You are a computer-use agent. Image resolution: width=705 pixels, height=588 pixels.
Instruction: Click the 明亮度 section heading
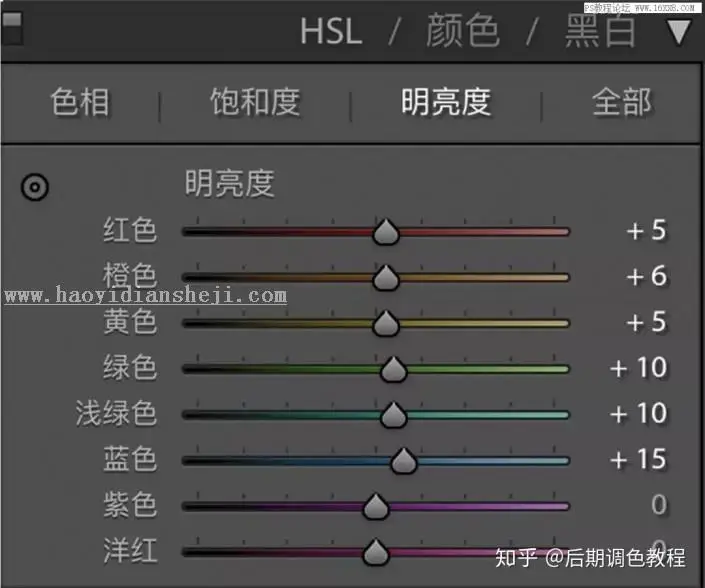[230, 183]
